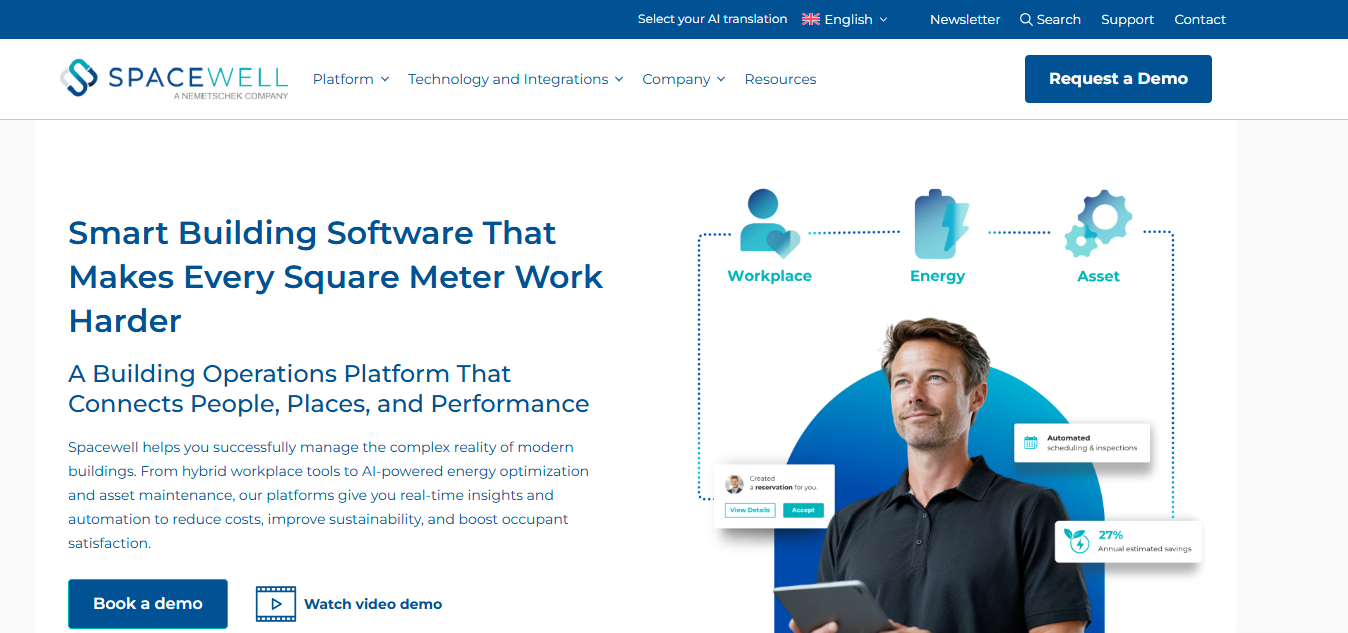
Task: Click View Details on reservation card
Action: point(750,510)
